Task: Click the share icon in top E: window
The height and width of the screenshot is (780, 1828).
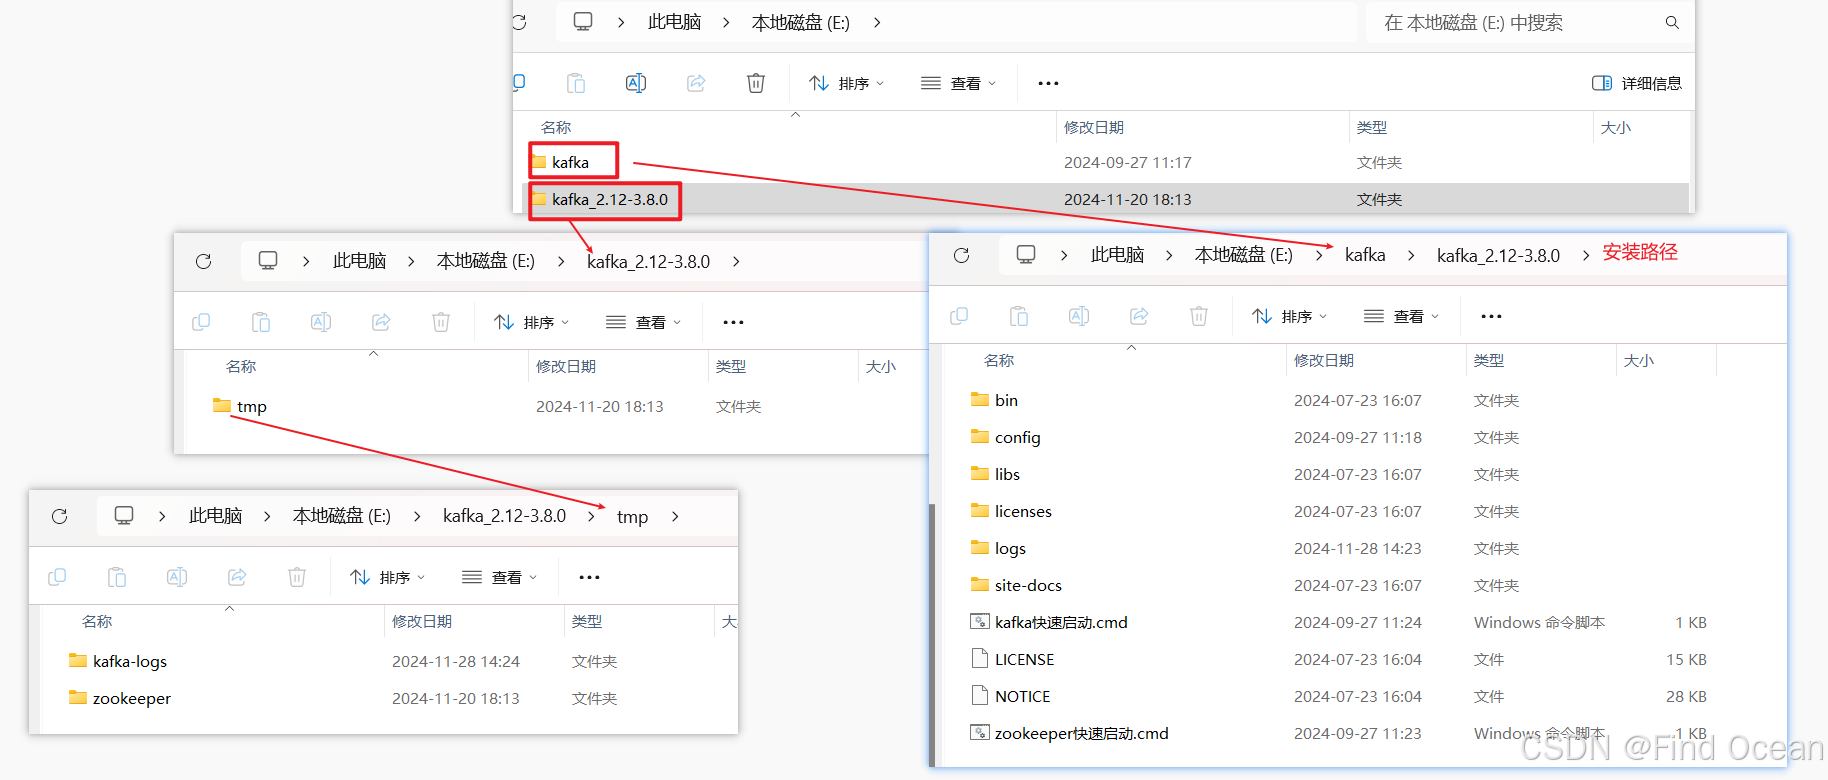Action: pyautogui.click(x=696, y=83)
